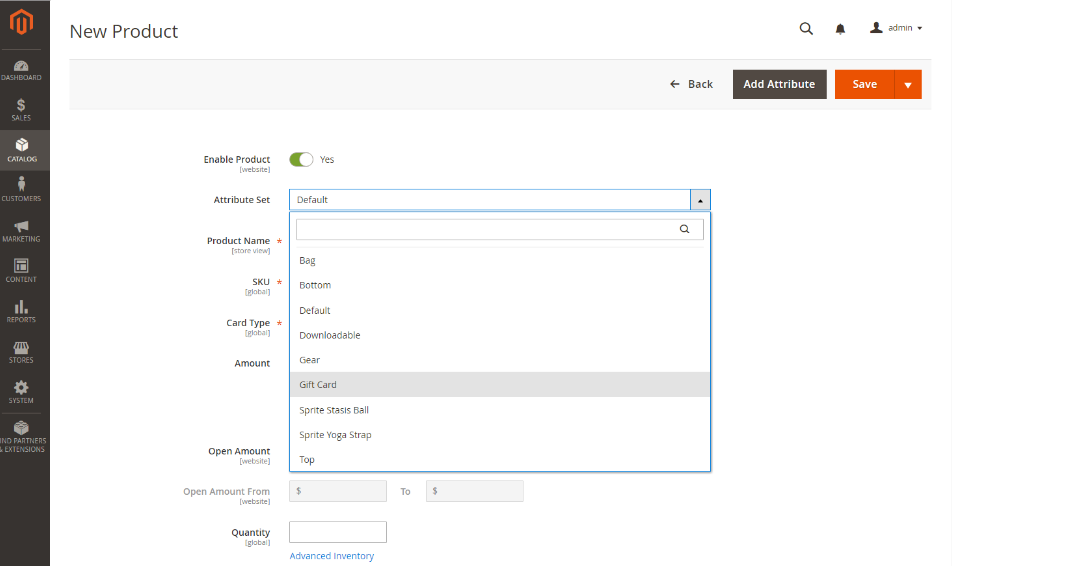Screen dimensions: 1080x566
Task: Open the admin account dropdown
Action: coord(895,28)
